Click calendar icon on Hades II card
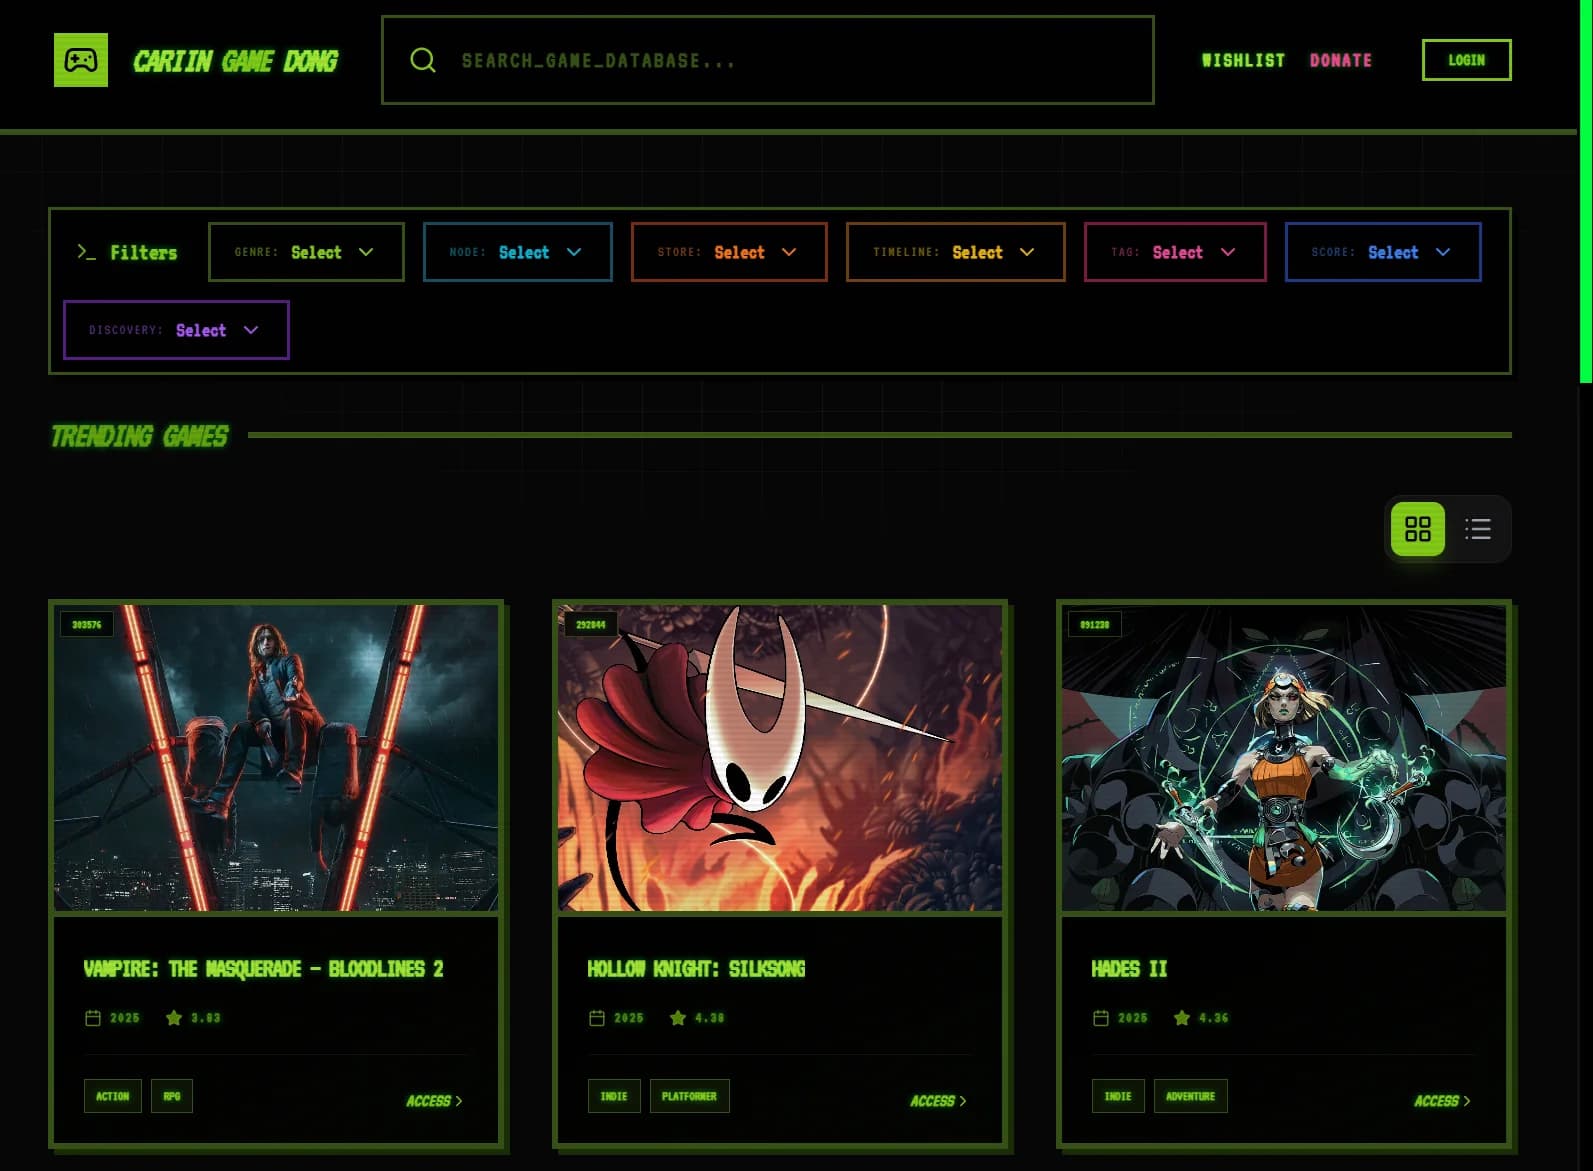Image resolution: width=1593 pixels, height=1171 pixels. [x=1101, y=1018]
